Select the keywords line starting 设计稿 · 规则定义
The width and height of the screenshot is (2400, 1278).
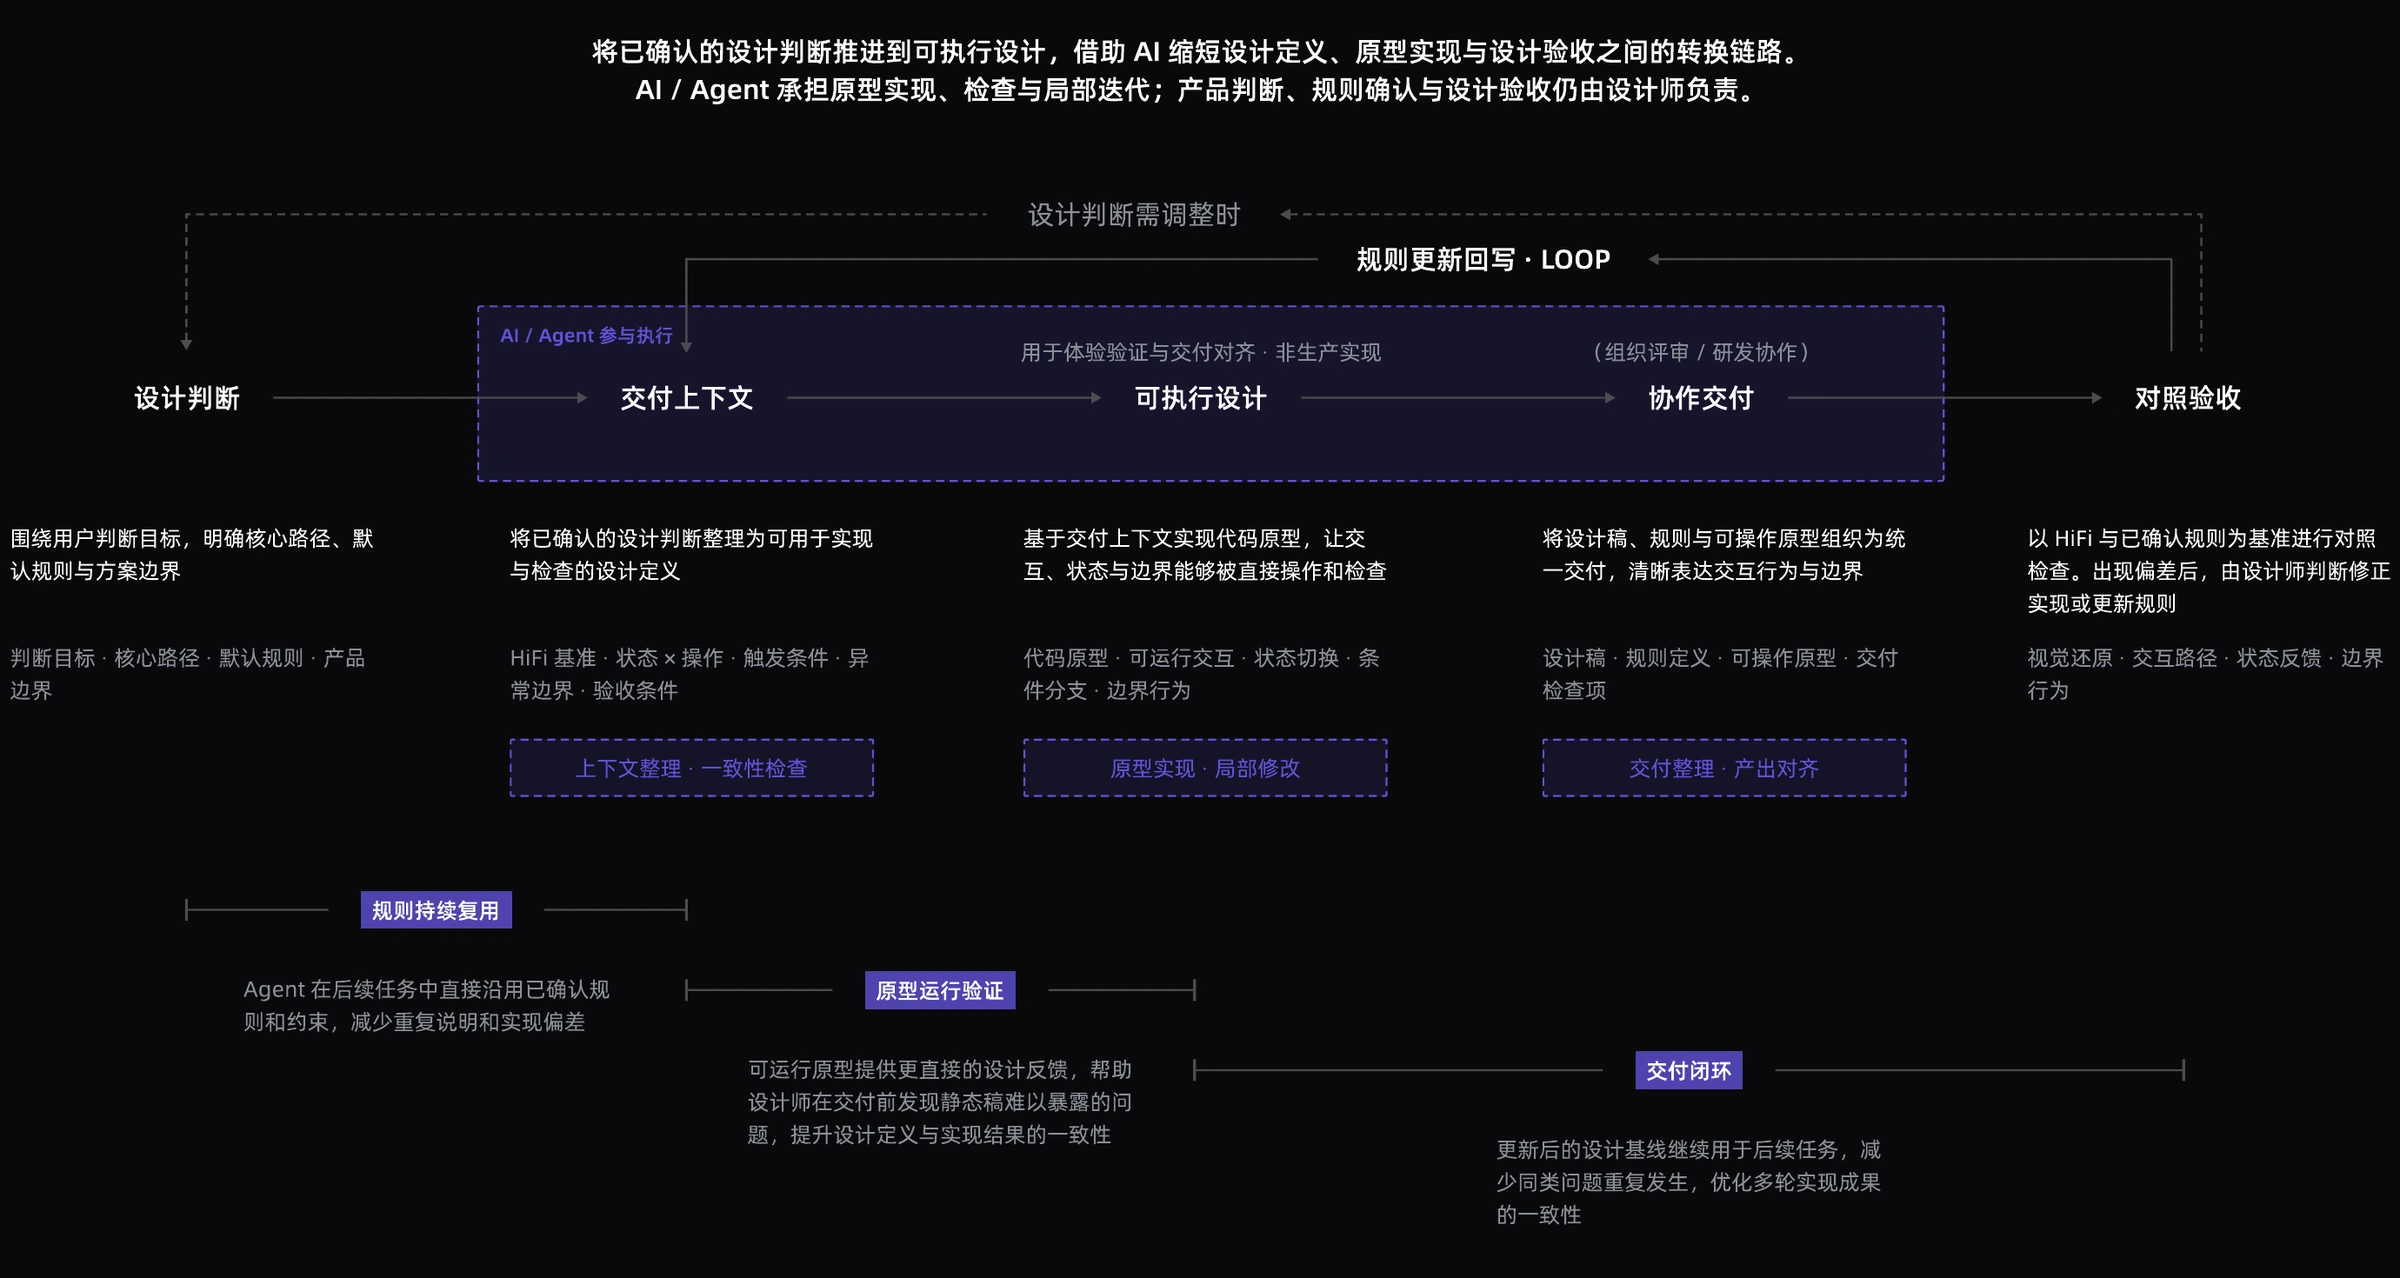click(x=1720, y=674)
